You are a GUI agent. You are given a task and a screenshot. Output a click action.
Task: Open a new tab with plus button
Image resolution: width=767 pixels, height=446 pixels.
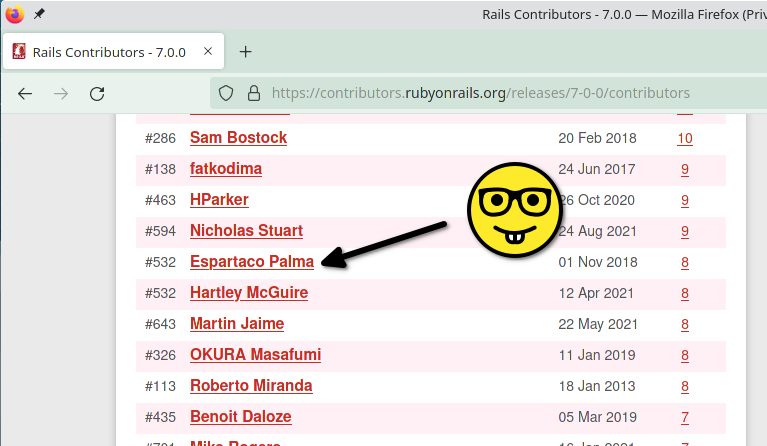click(246, 52)
